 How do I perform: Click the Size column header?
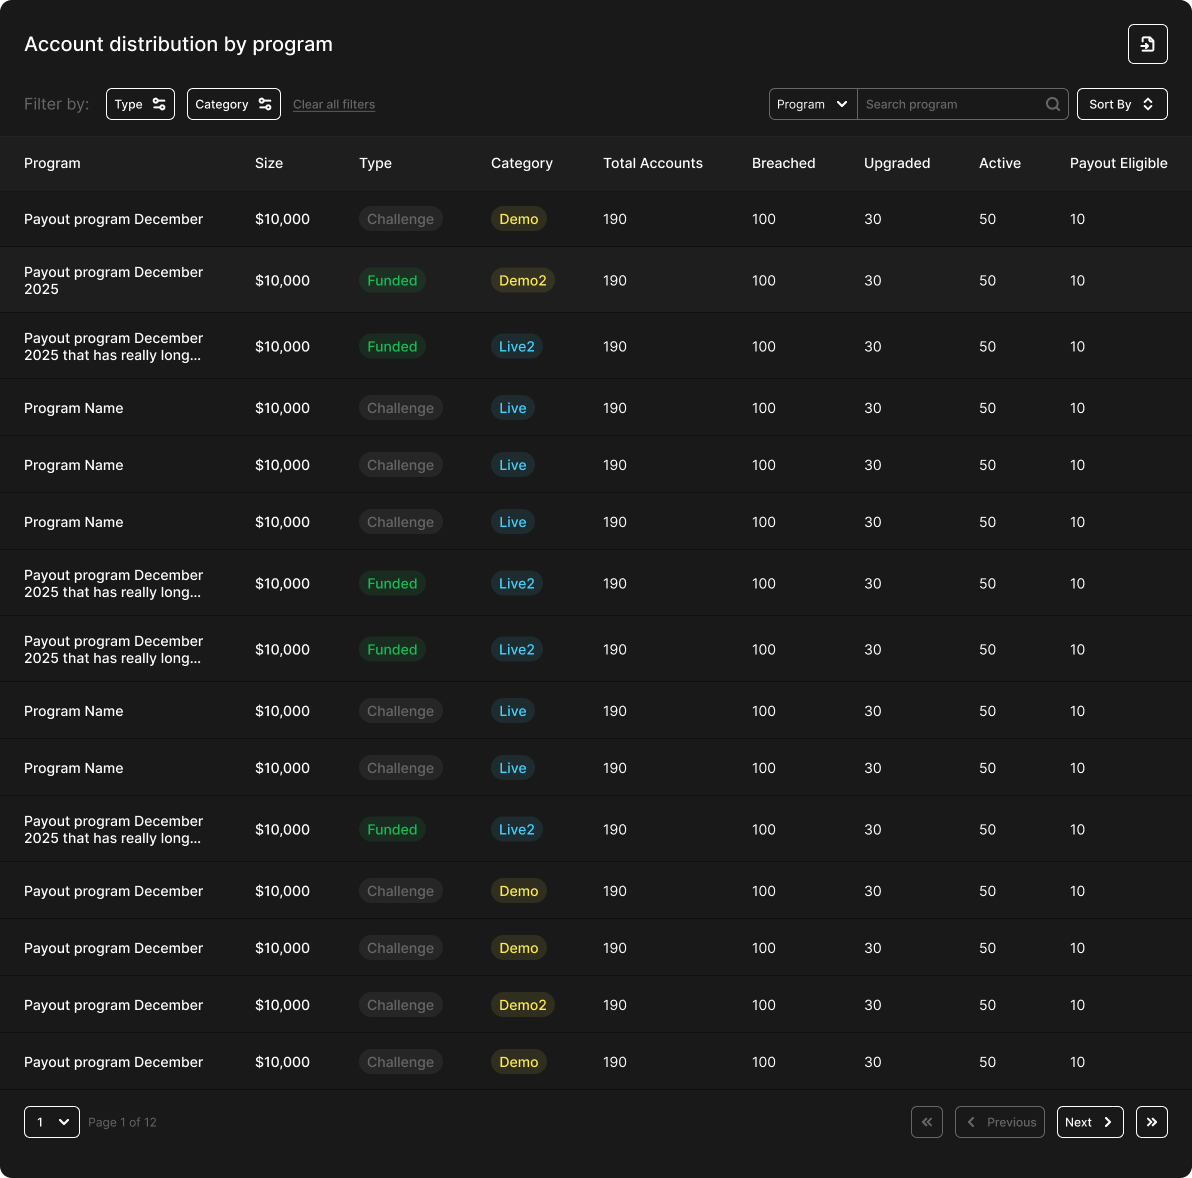click(x=269, y=163)
